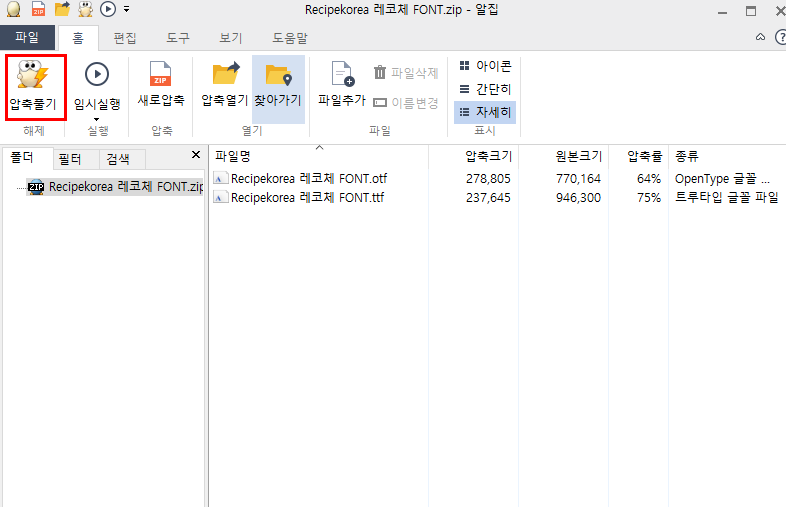The image size is (786, 507).
Task: Close the folder side panel
Action: click(x=196, y=154)
